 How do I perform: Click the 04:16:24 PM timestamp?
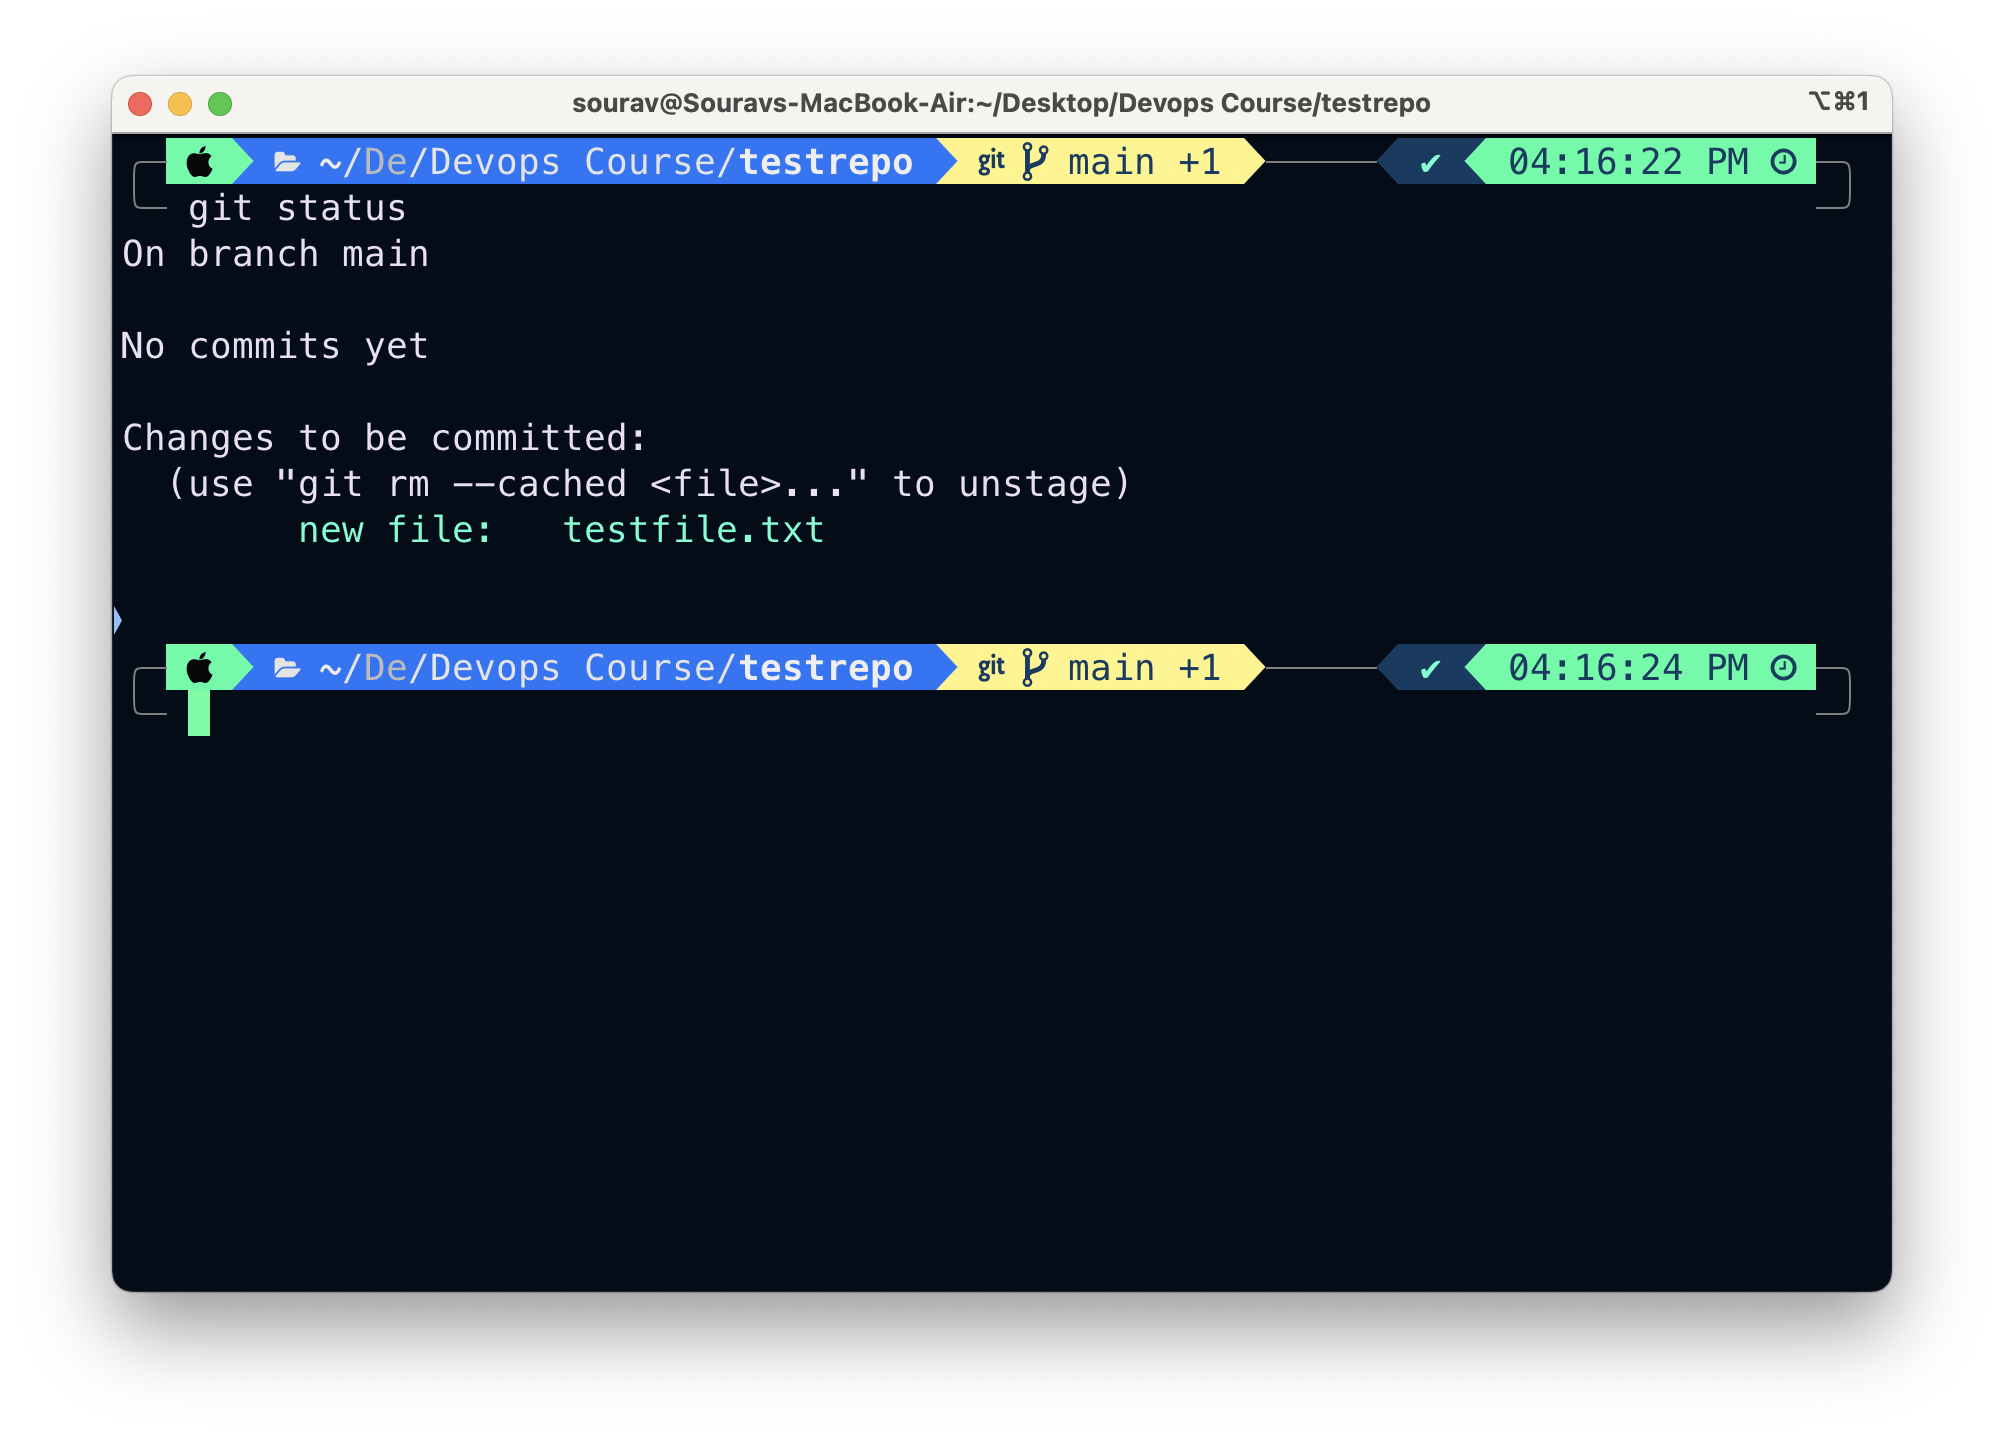(x=1628, y=668)
